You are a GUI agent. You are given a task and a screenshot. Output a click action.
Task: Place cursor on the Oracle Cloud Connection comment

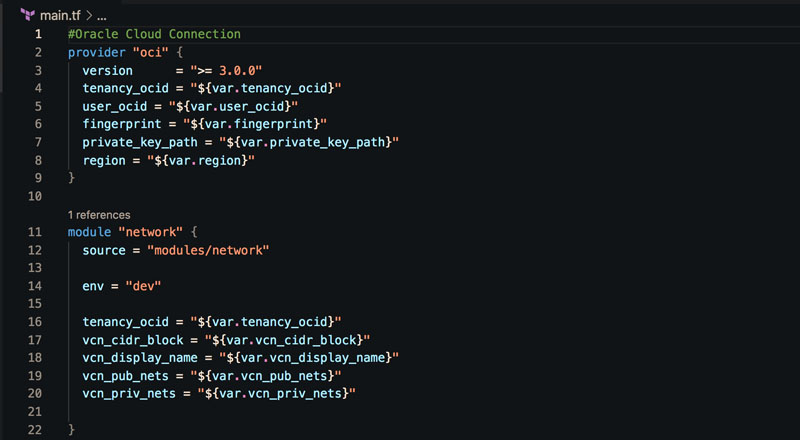154,34
